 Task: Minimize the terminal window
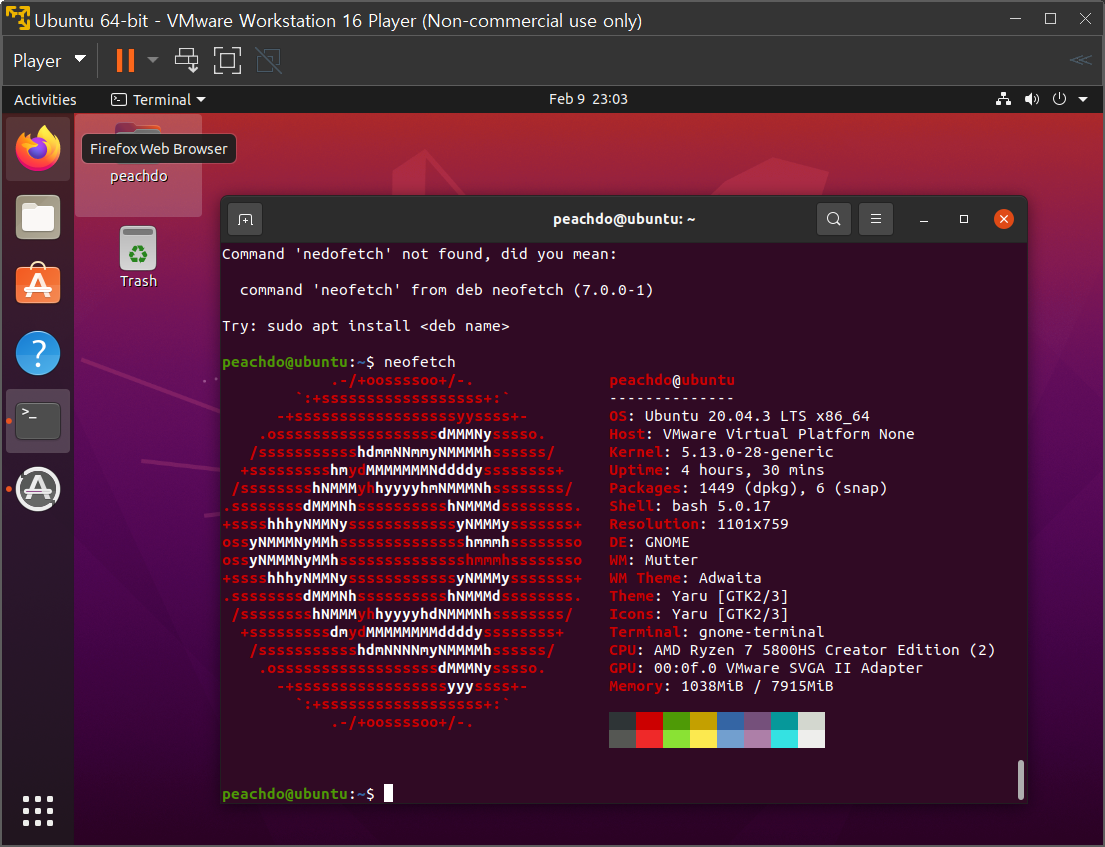coord(924,220)
